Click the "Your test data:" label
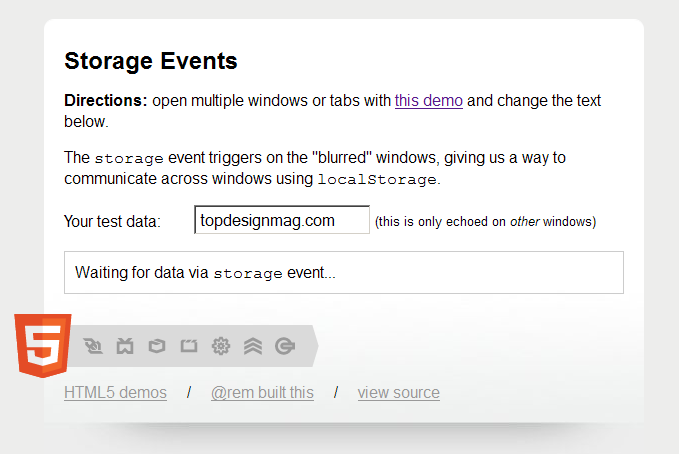Viewport: 679px width, 454px height. pyautogui.click(x=112, y=222)
